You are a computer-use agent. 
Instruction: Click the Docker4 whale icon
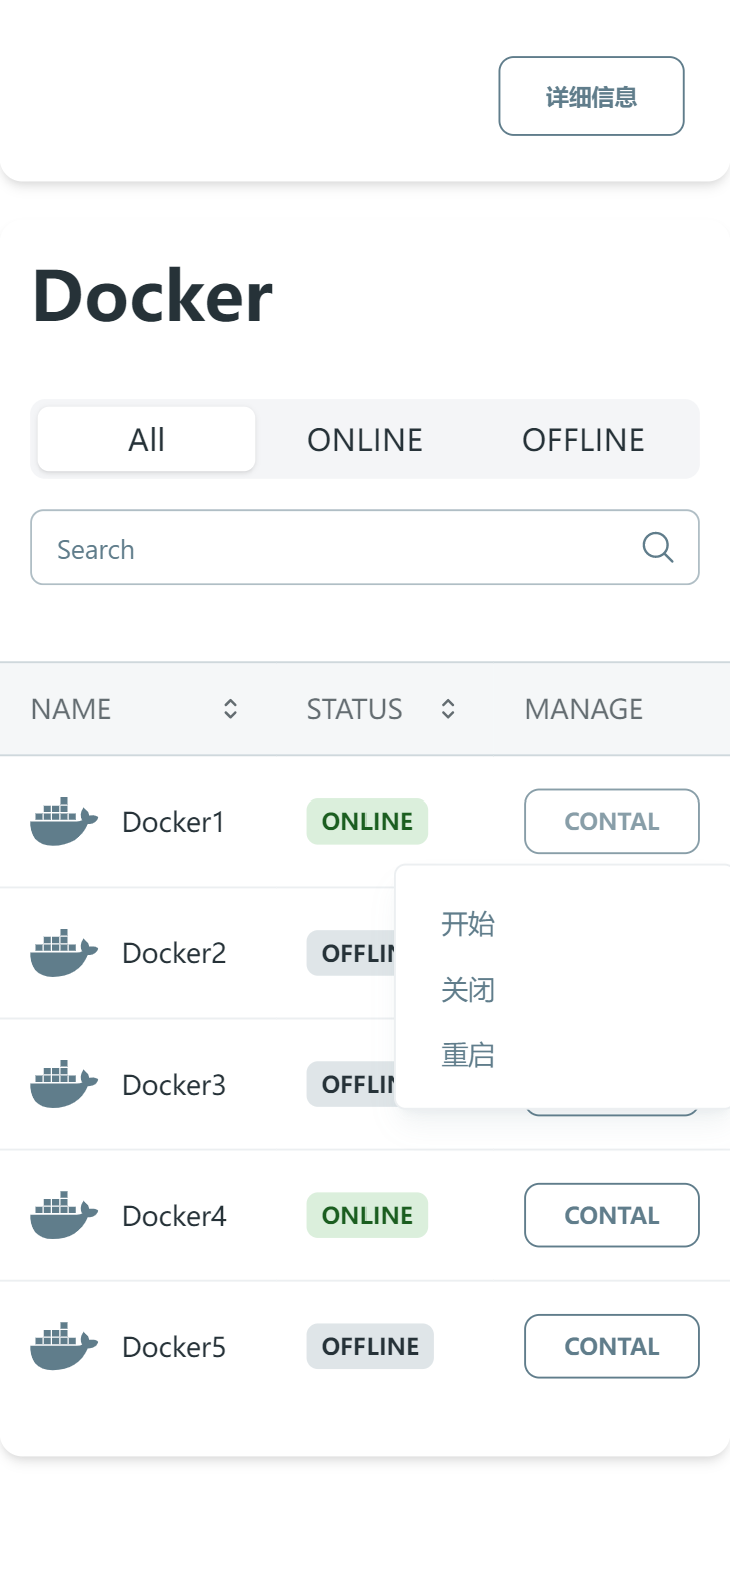coord(64,1215)
